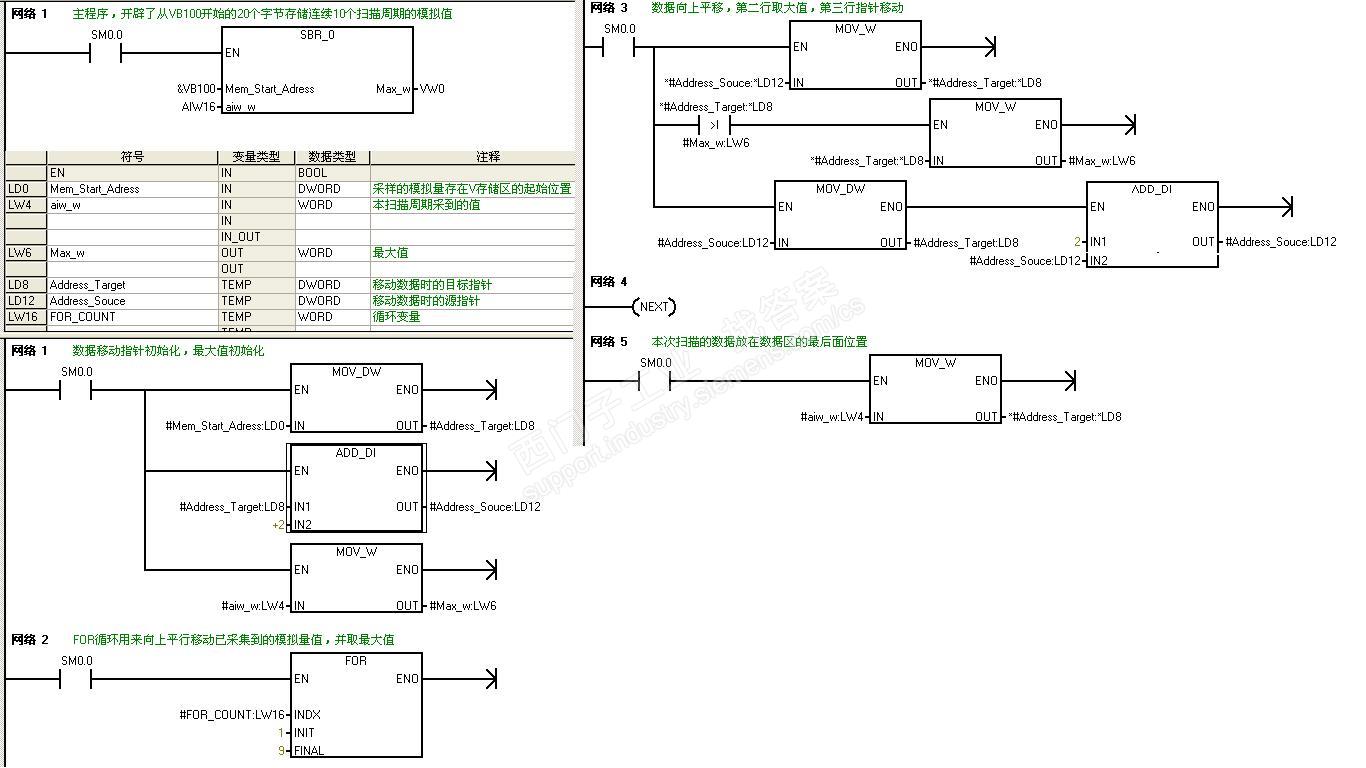Select the 网络 3 network title
The width and height of the screenshot is (1366, 768).
(x=609, y=8)
